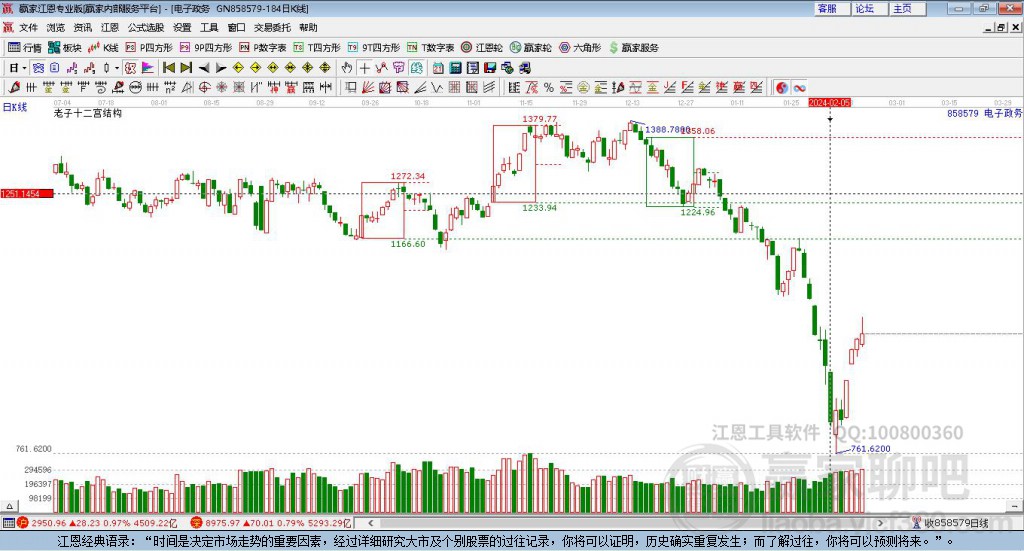Launch the 江恩轮 Gann wheel

[x=482, y=48]
